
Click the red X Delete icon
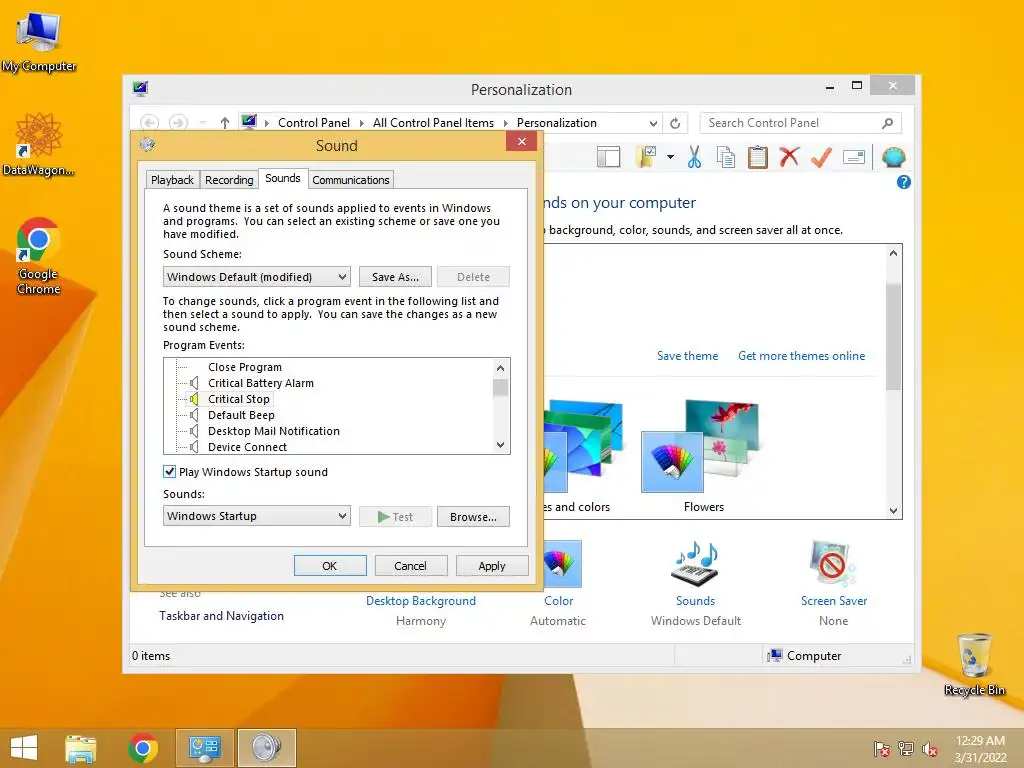(x=789, y=157)
